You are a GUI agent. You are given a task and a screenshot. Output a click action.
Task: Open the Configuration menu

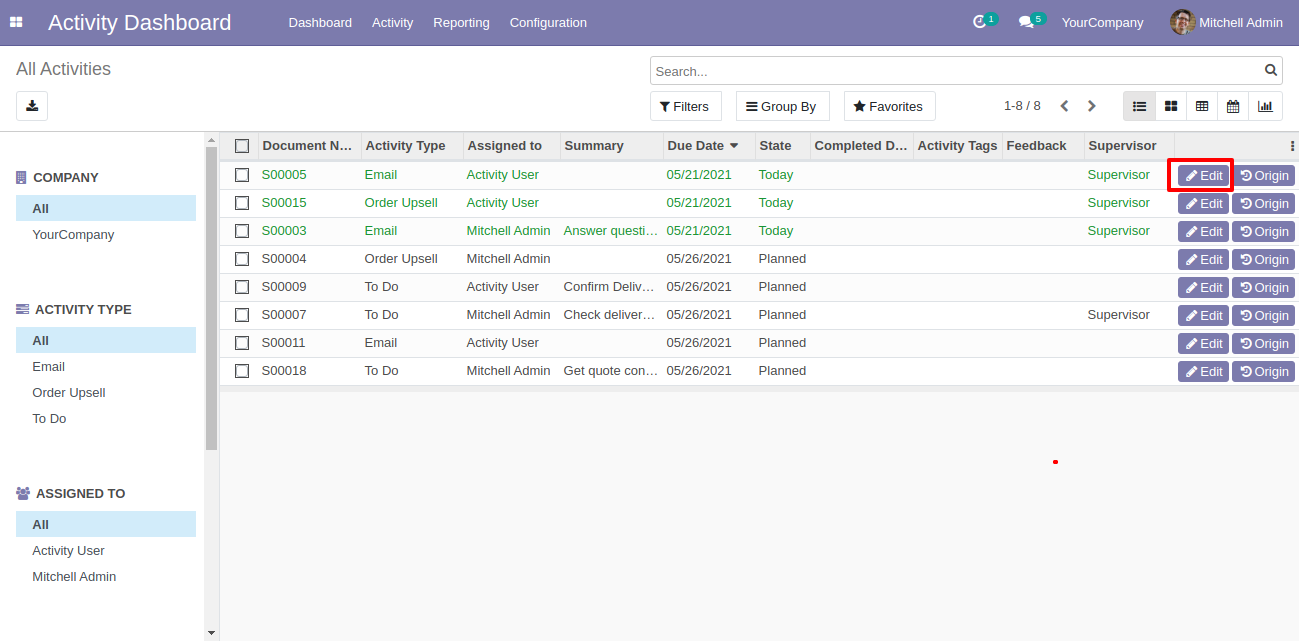pos(548,22)
